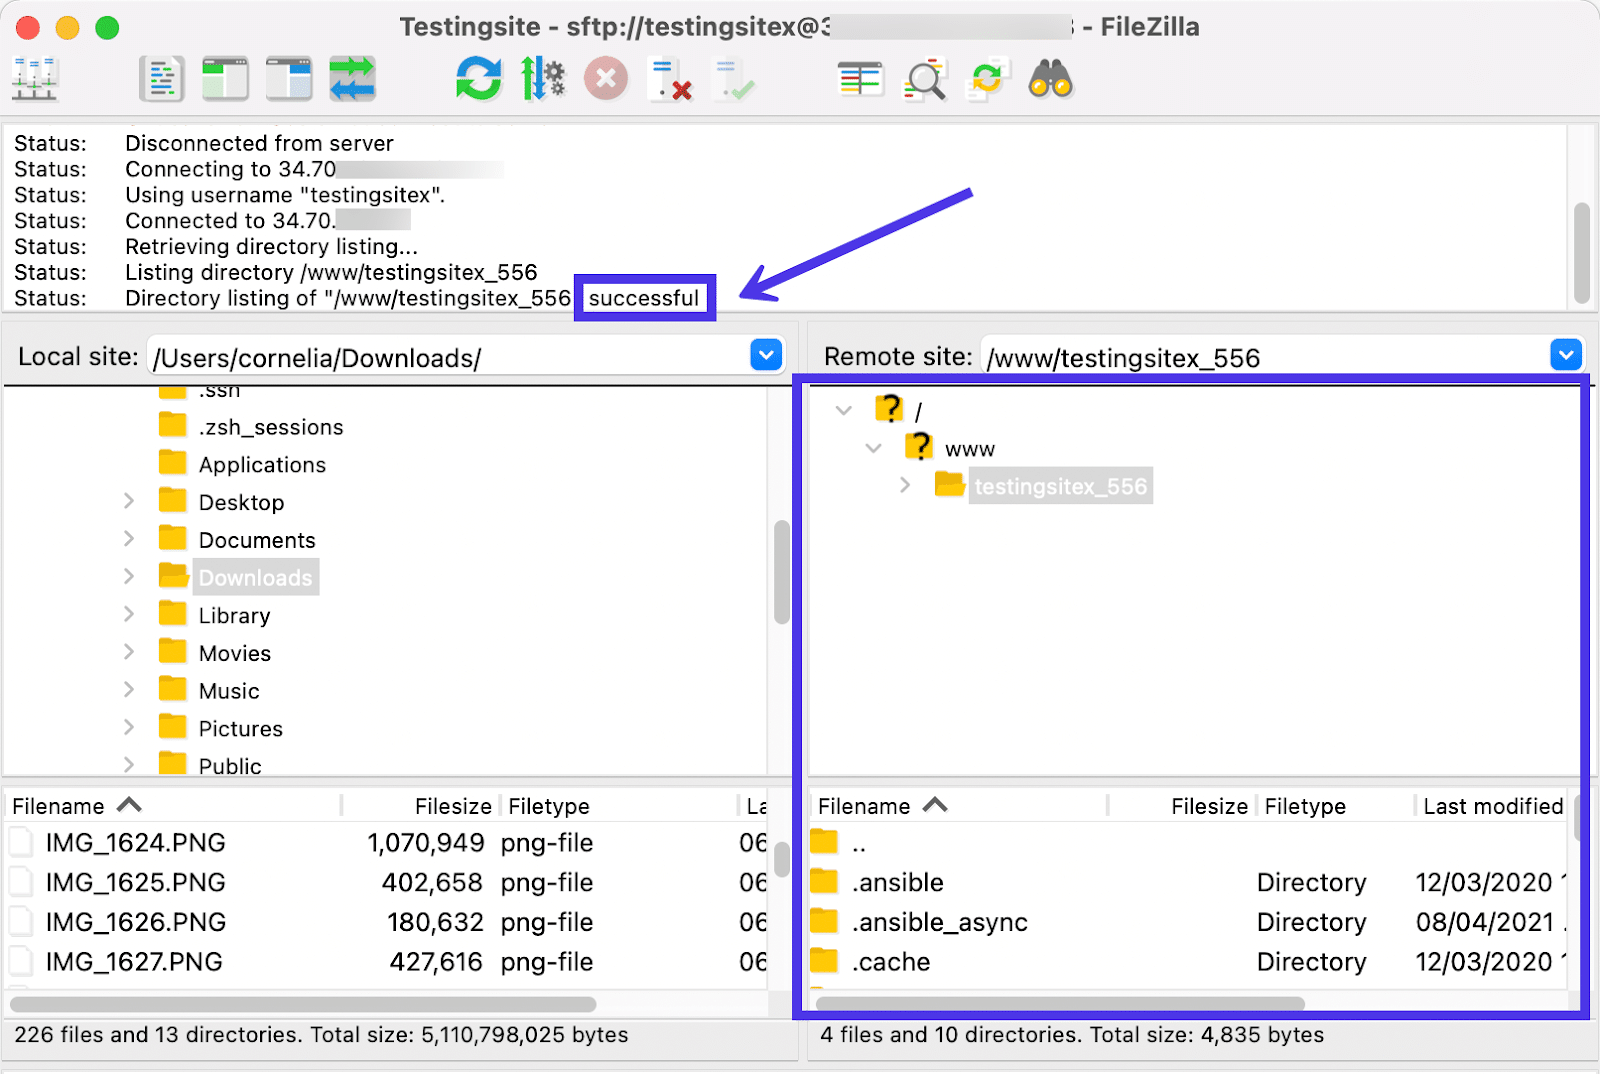Open the parent directory via .. entry
Viewport: 1600px width, 1074px height.
[x=857, y=843]
